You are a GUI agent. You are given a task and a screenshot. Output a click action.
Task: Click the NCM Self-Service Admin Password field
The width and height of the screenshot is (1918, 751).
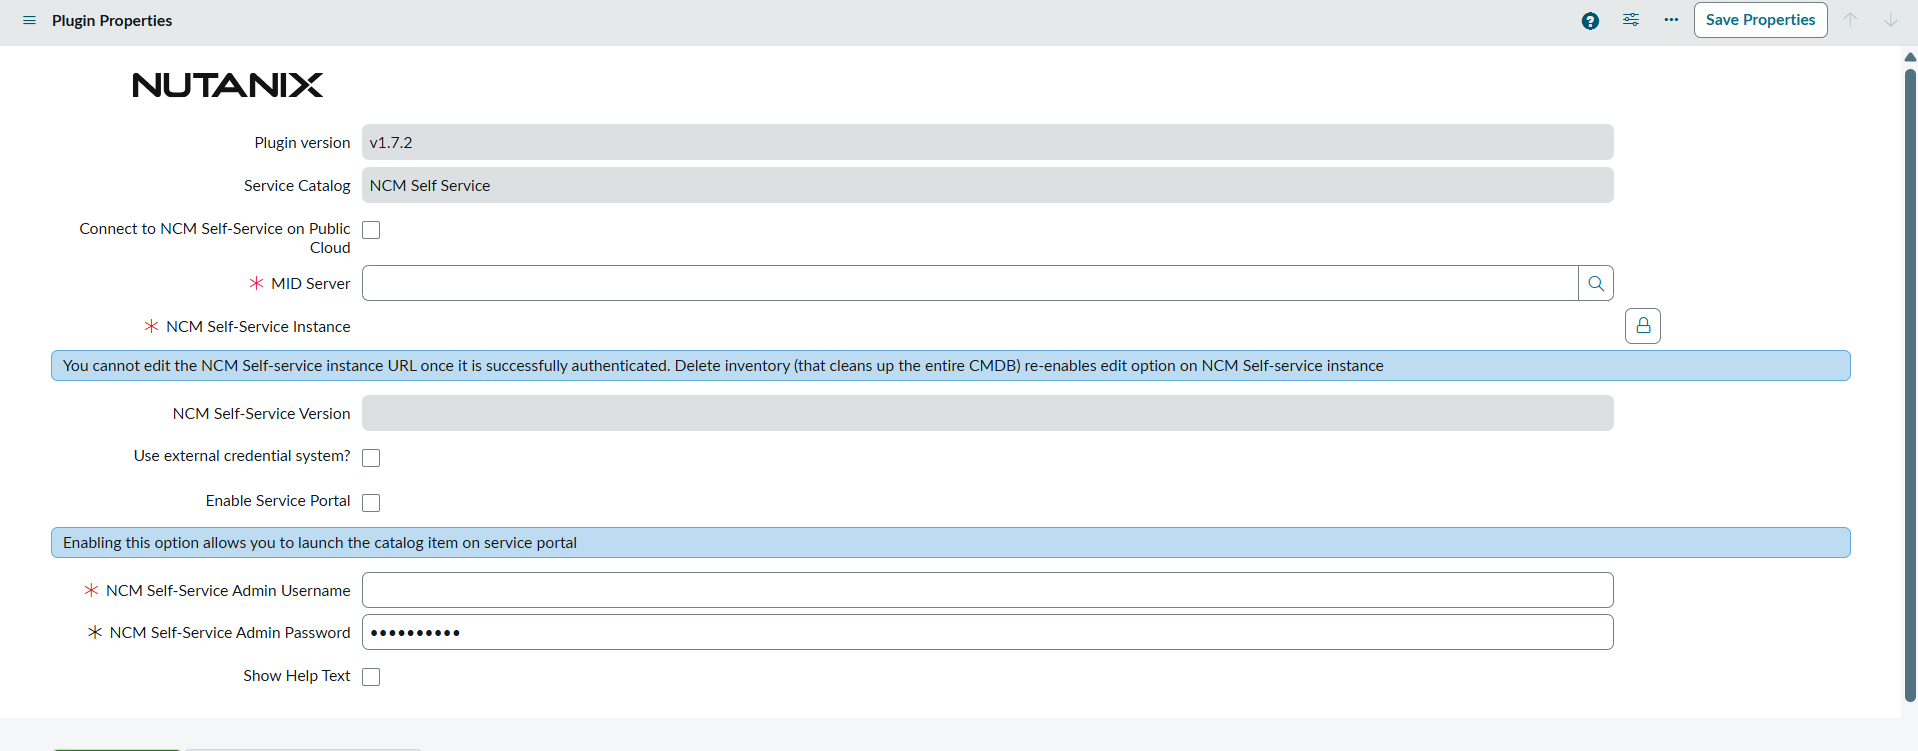point(987,633)
